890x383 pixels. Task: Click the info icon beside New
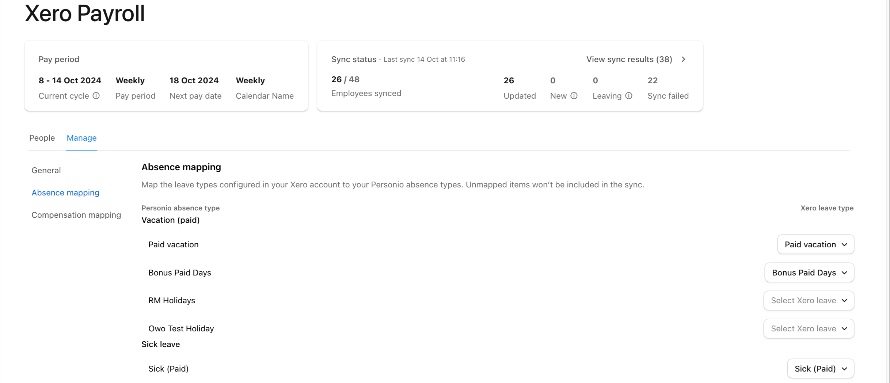574,96
